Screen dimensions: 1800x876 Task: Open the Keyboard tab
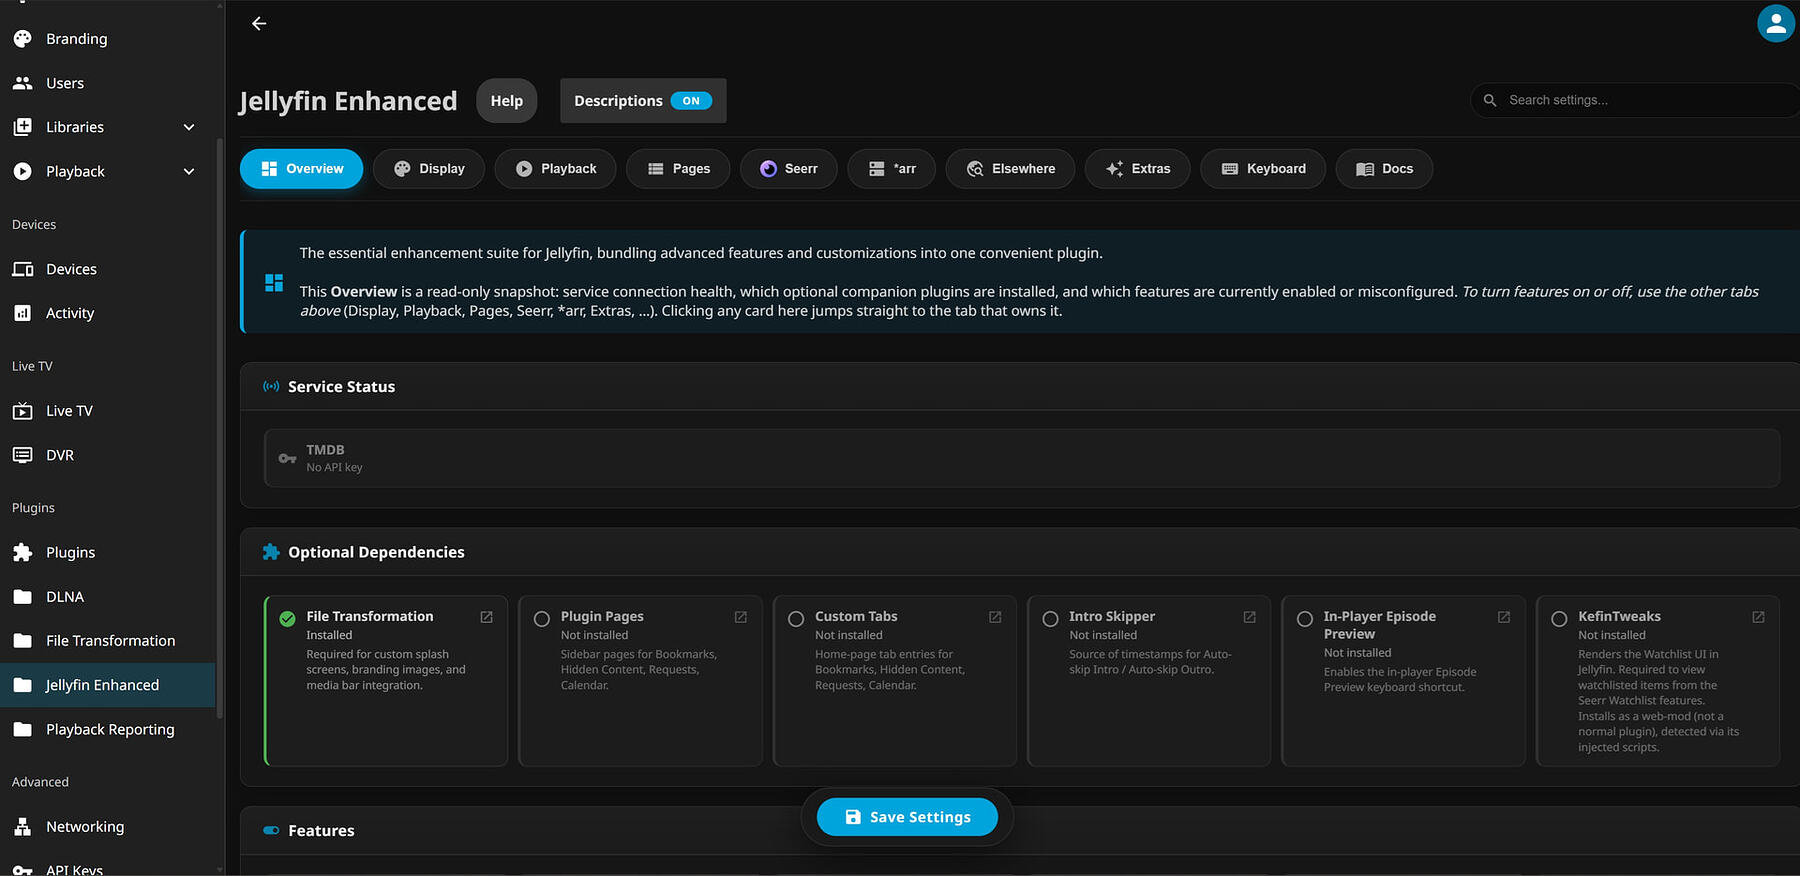pyautogui.click(x=1263, y=169)
